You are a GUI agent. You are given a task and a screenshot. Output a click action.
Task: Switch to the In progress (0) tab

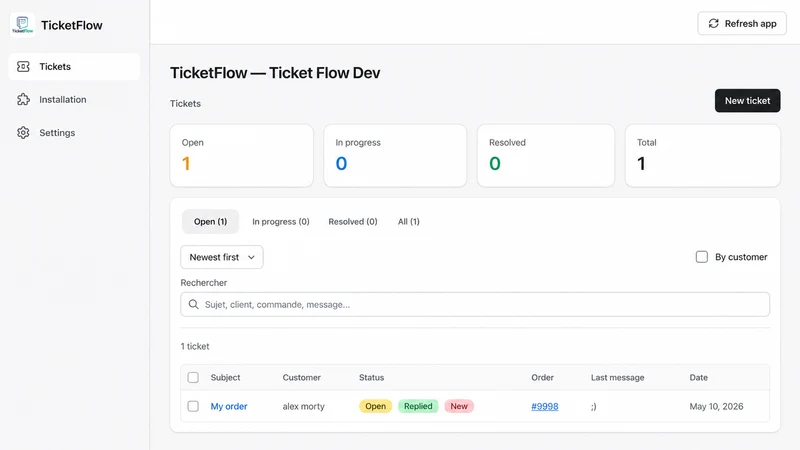click(281, 221)
